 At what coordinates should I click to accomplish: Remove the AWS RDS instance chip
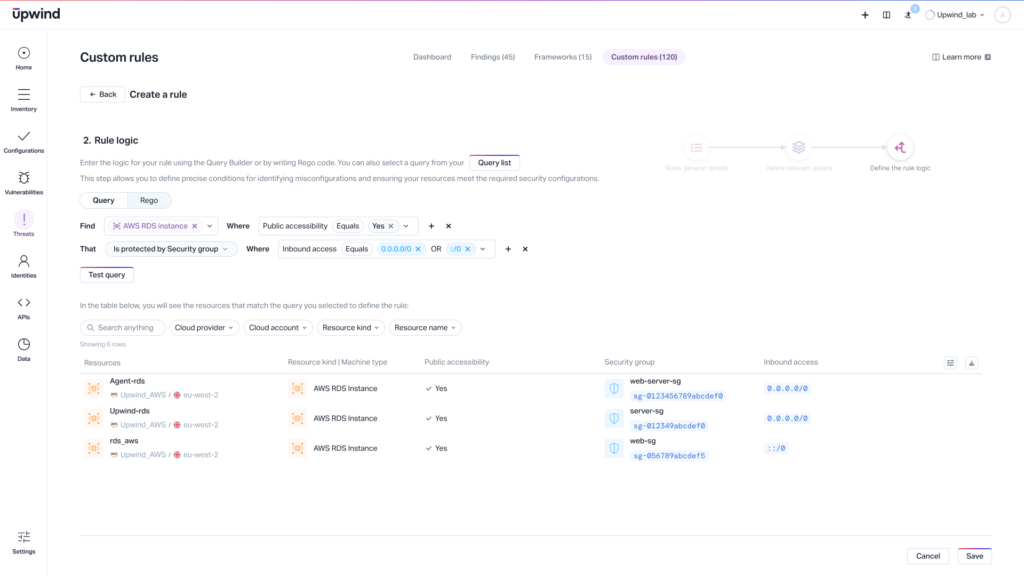click(195, 226)
